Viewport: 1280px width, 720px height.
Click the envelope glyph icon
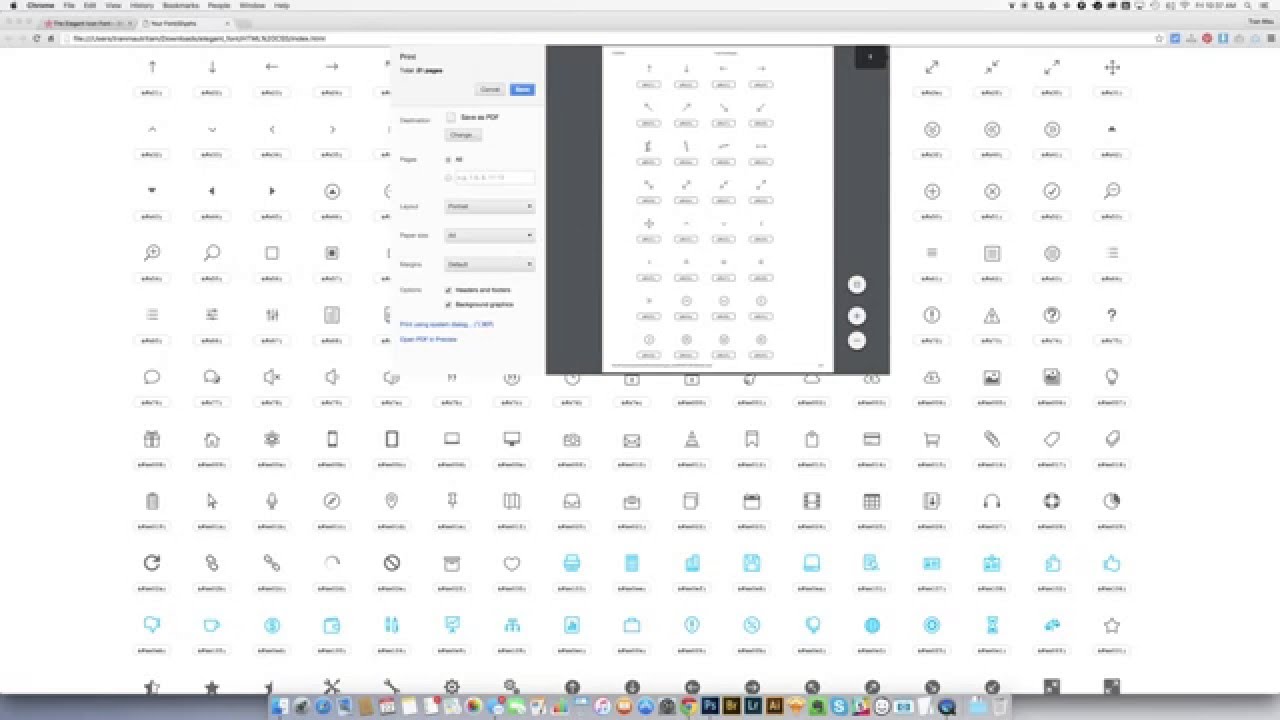pyautogui.click(x=631, y=440)
